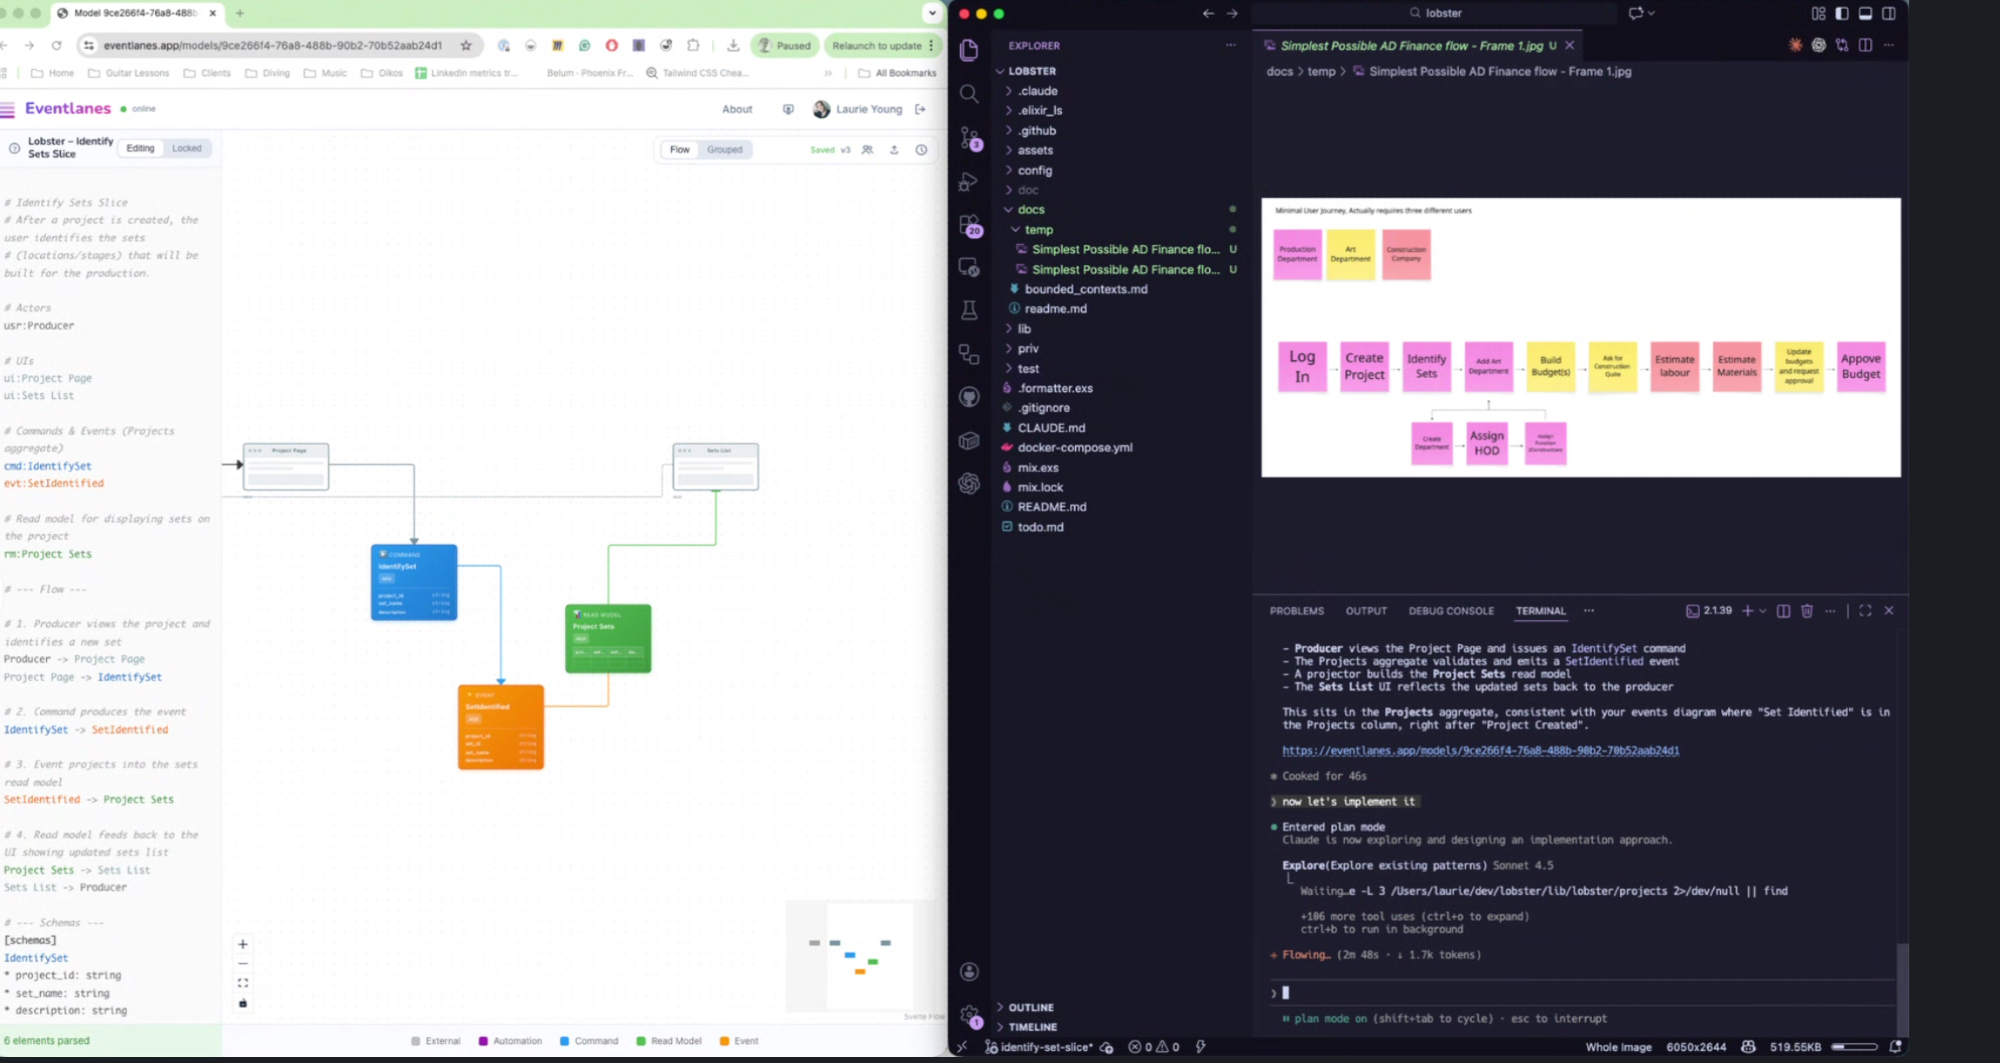Open version history clock icon in Eventlanes
2000x1063 pixels.
pyautogui.click(x=921, y=150)
